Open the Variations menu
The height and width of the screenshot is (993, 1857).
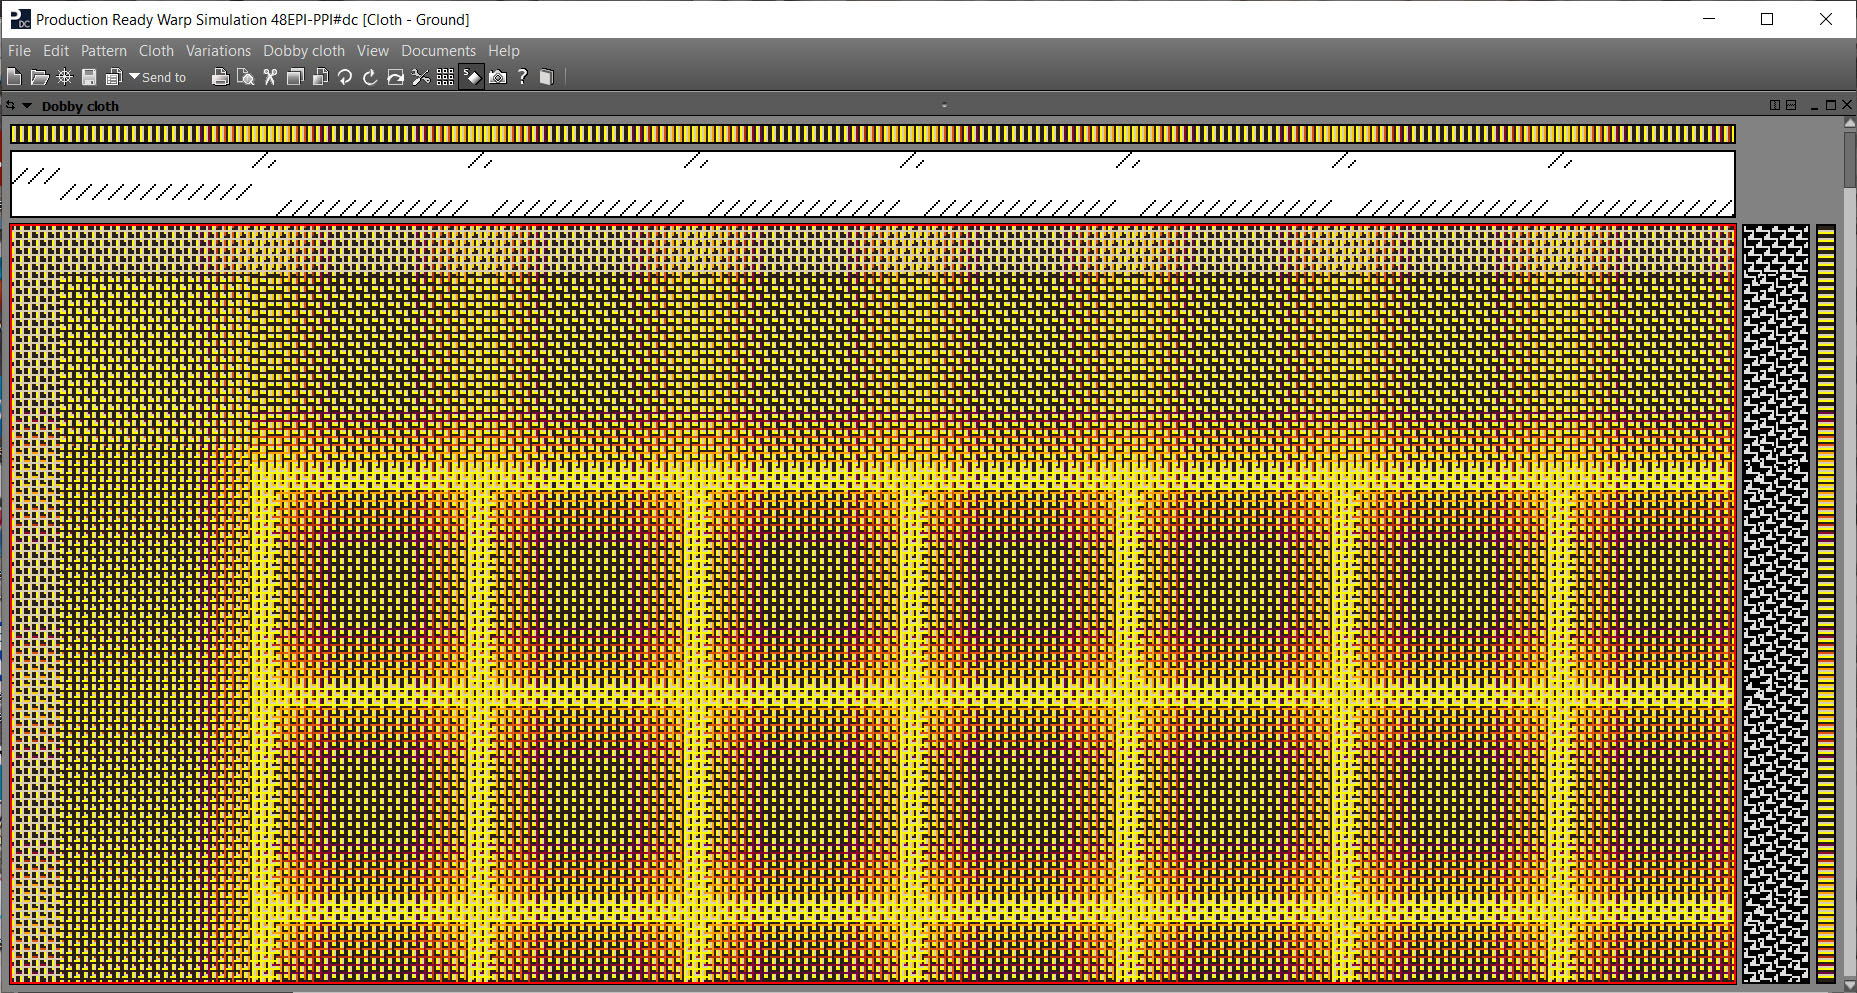(x=218, y=50)
